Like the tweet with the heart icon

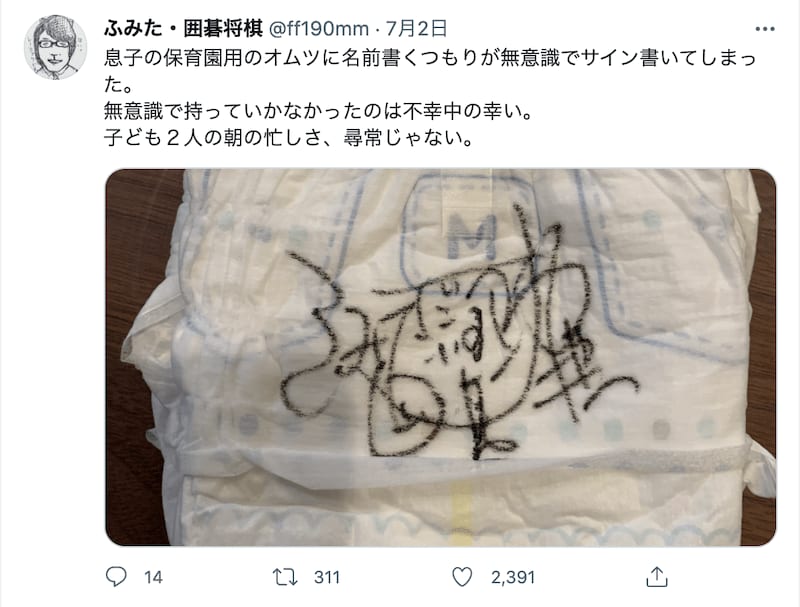462,577
